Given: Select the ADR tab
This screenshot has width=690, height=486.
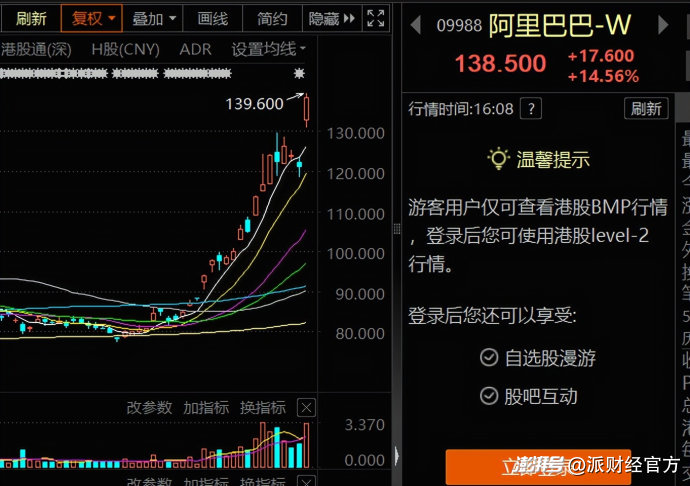Looking at the screenshot, I should pyautogui.click(x=195, y=48).
